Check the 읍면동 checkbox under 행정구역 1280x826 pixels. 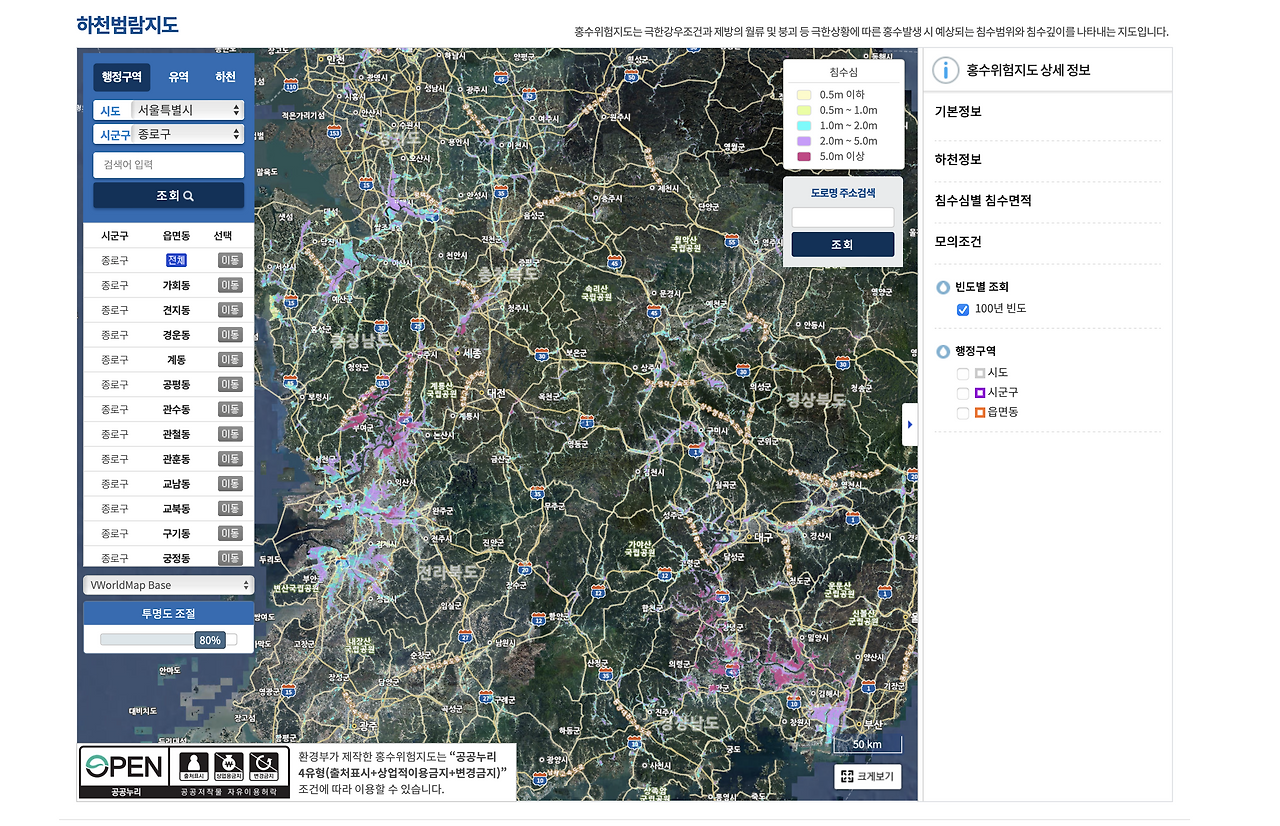(x=962, y=412)
